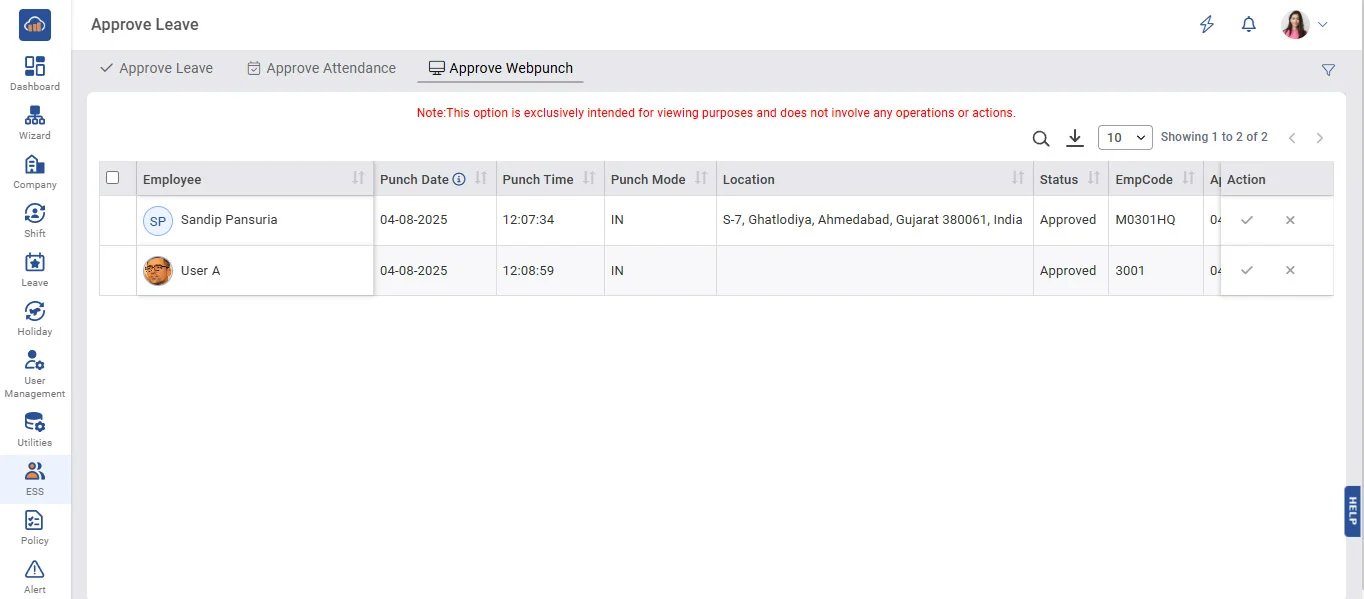Click the lightning bolt quick actions icon
Screen dimensions: 1364x599
pyautogui.click(x=1207, y=25)
